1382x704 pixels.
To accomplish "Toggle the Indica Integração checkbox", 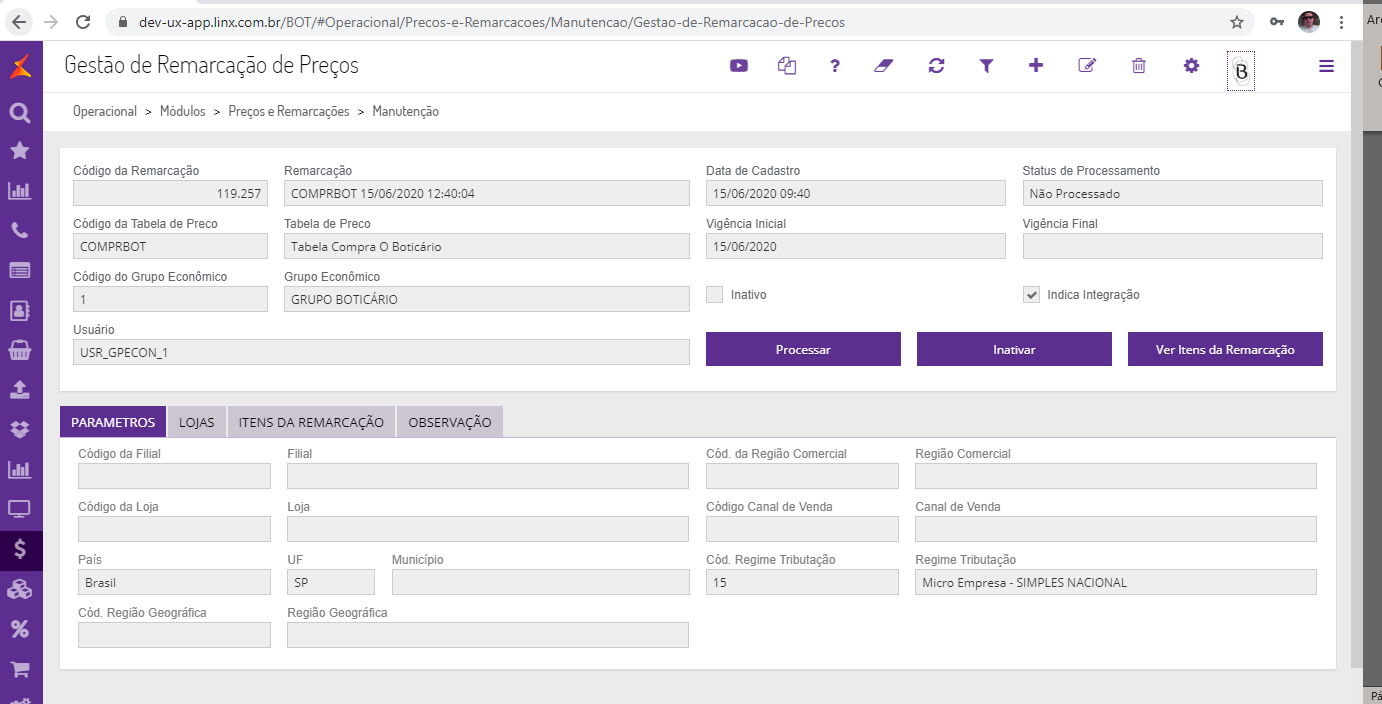I will (1031, 295).
